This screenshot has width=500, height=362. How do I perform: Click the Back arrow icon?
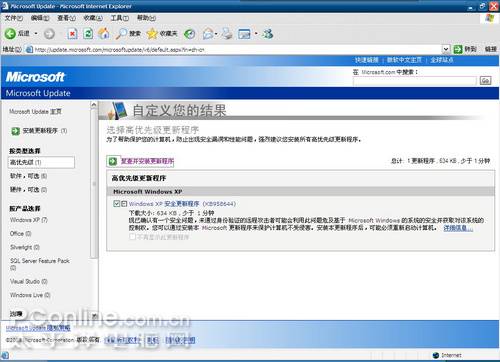pyautogui.click(x=10, y=33)
